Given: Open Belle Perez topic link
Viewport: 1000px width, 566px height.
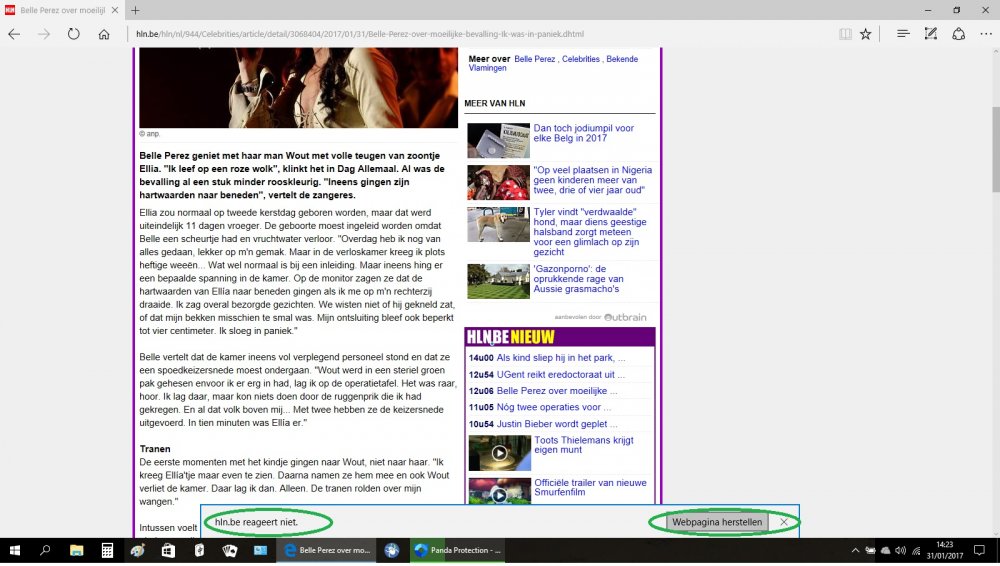Looking at the screenshot, I should [x=534, y=59].
